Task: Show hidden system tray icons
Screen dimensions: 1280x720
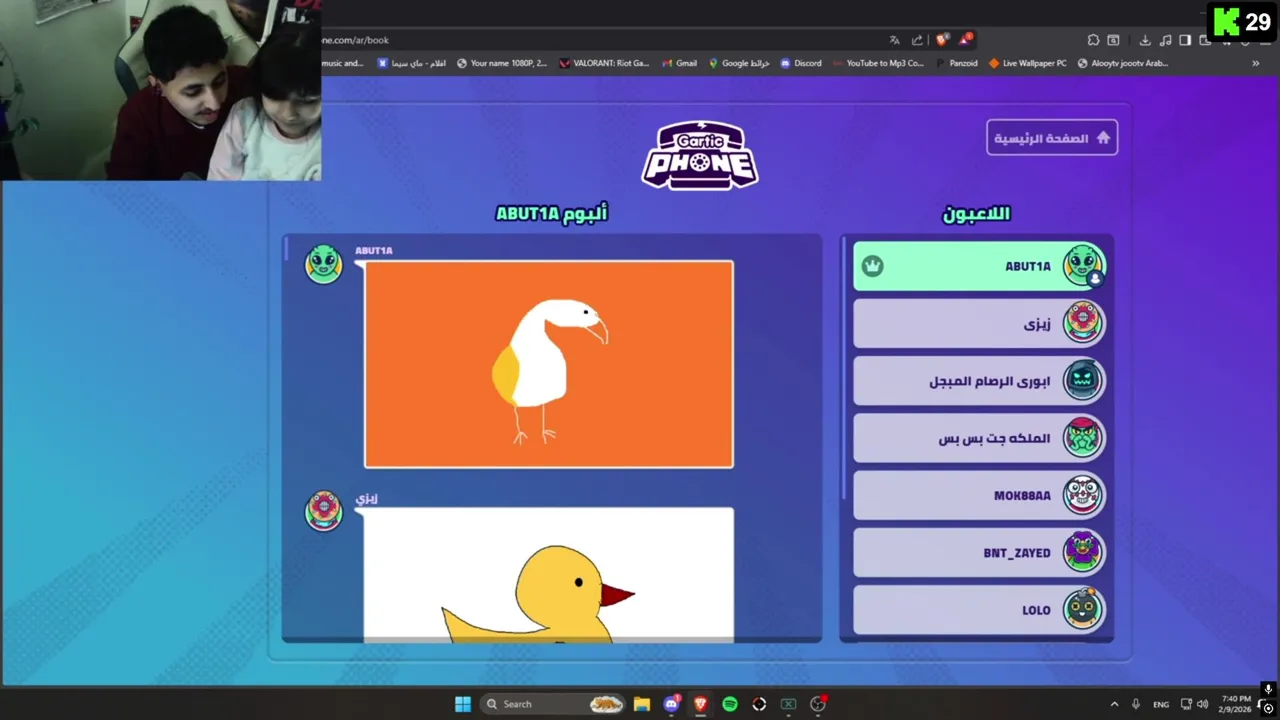Action: click(1114, 704)
